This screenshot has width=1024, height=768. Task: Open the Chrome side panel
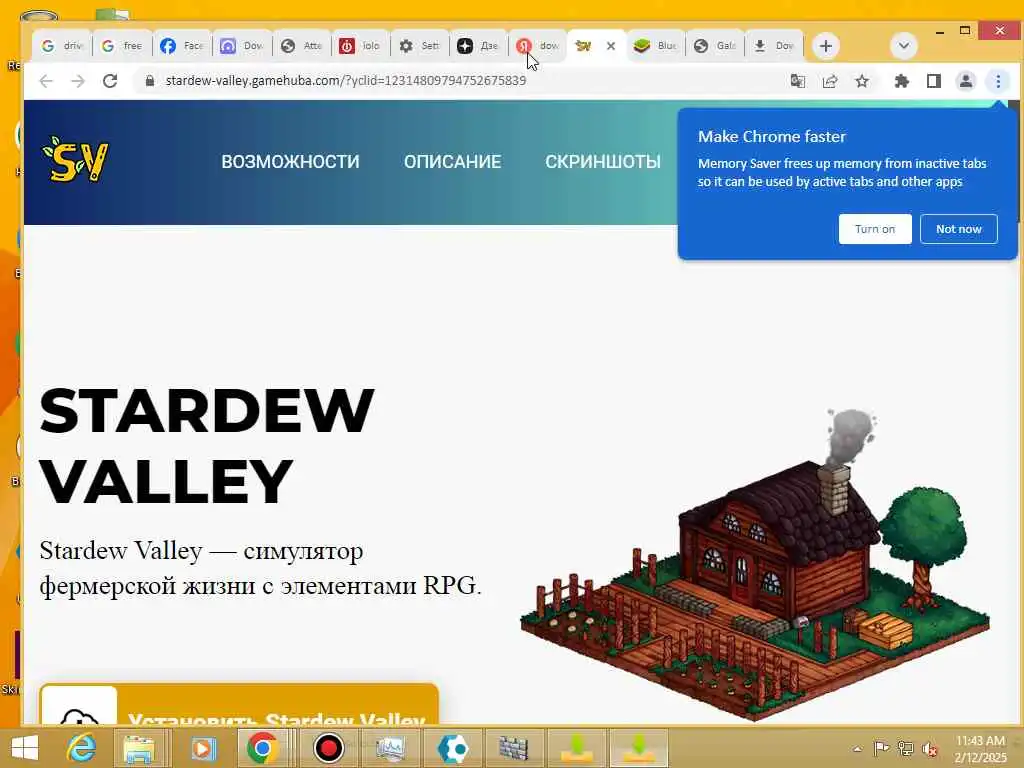(x=934, y=81)
